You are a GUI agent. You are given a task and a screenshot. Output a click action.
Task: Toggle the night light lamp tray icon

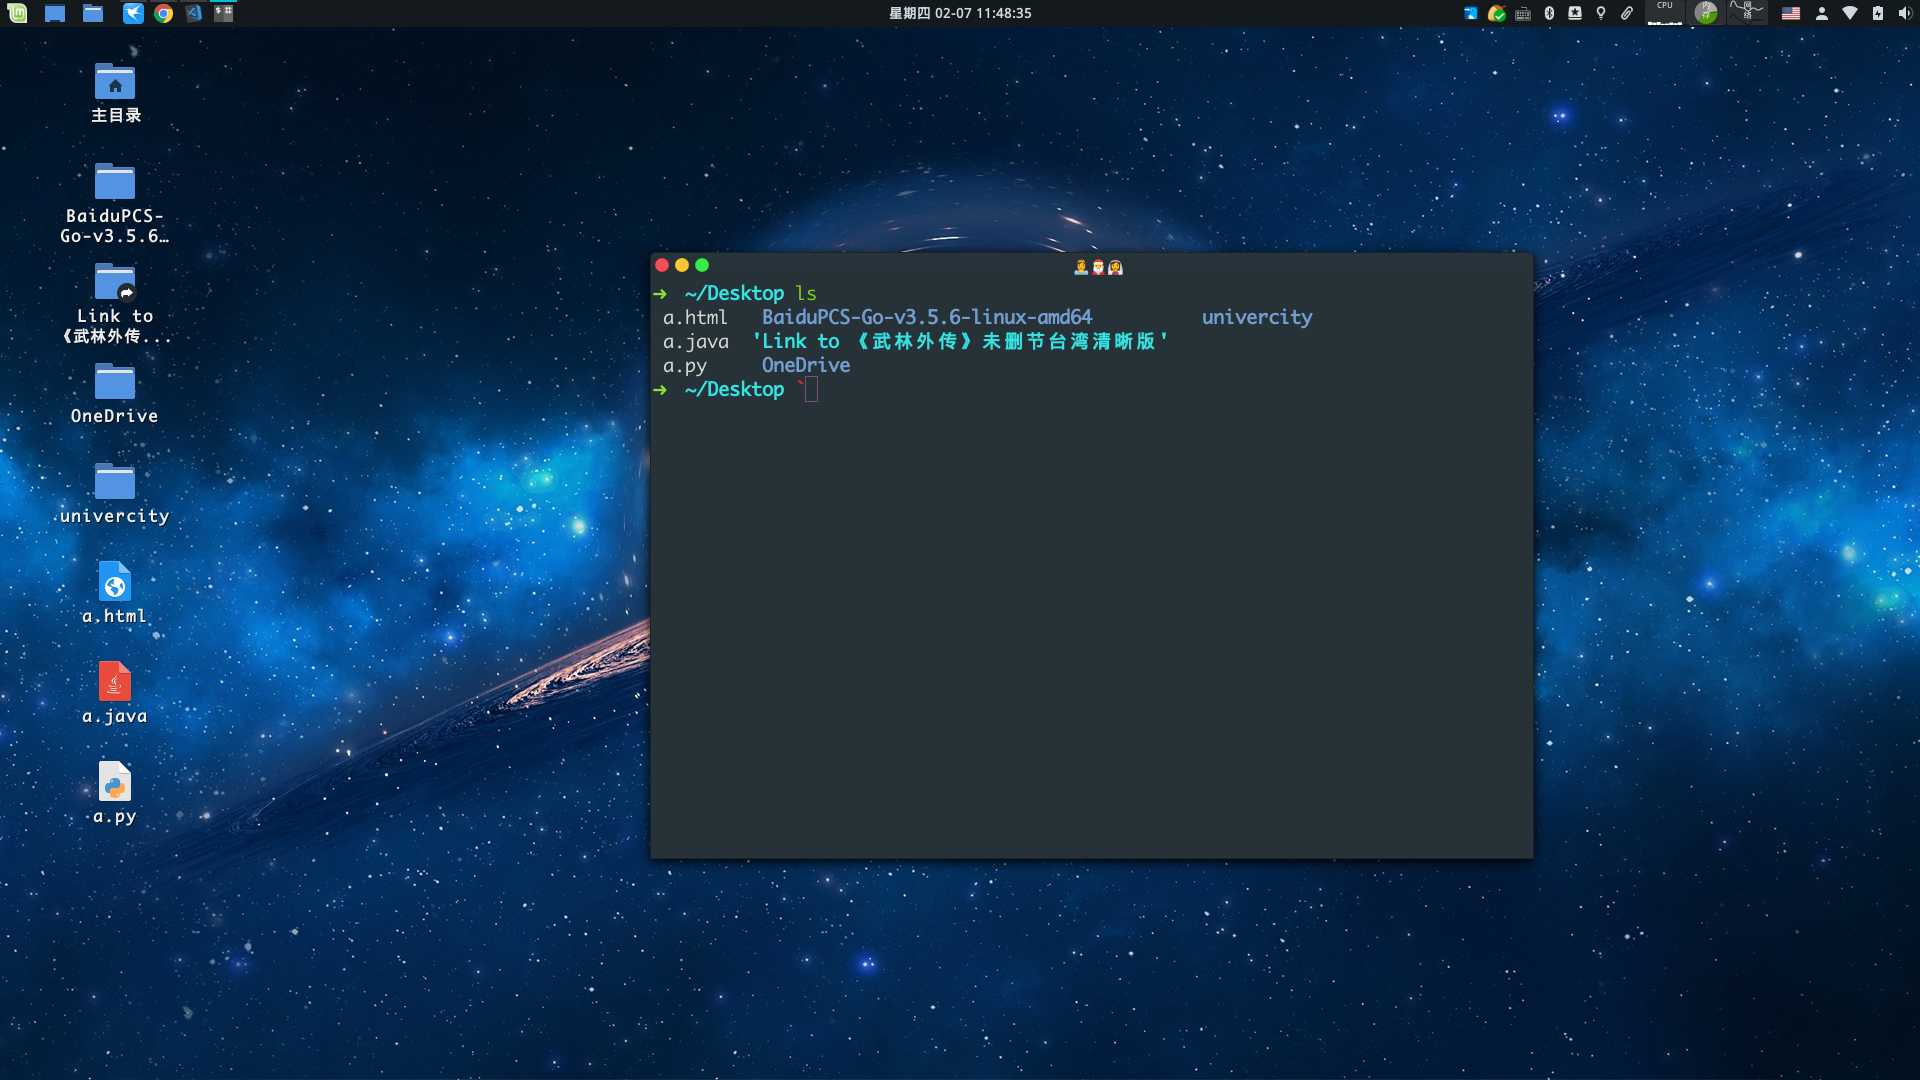1601,14
